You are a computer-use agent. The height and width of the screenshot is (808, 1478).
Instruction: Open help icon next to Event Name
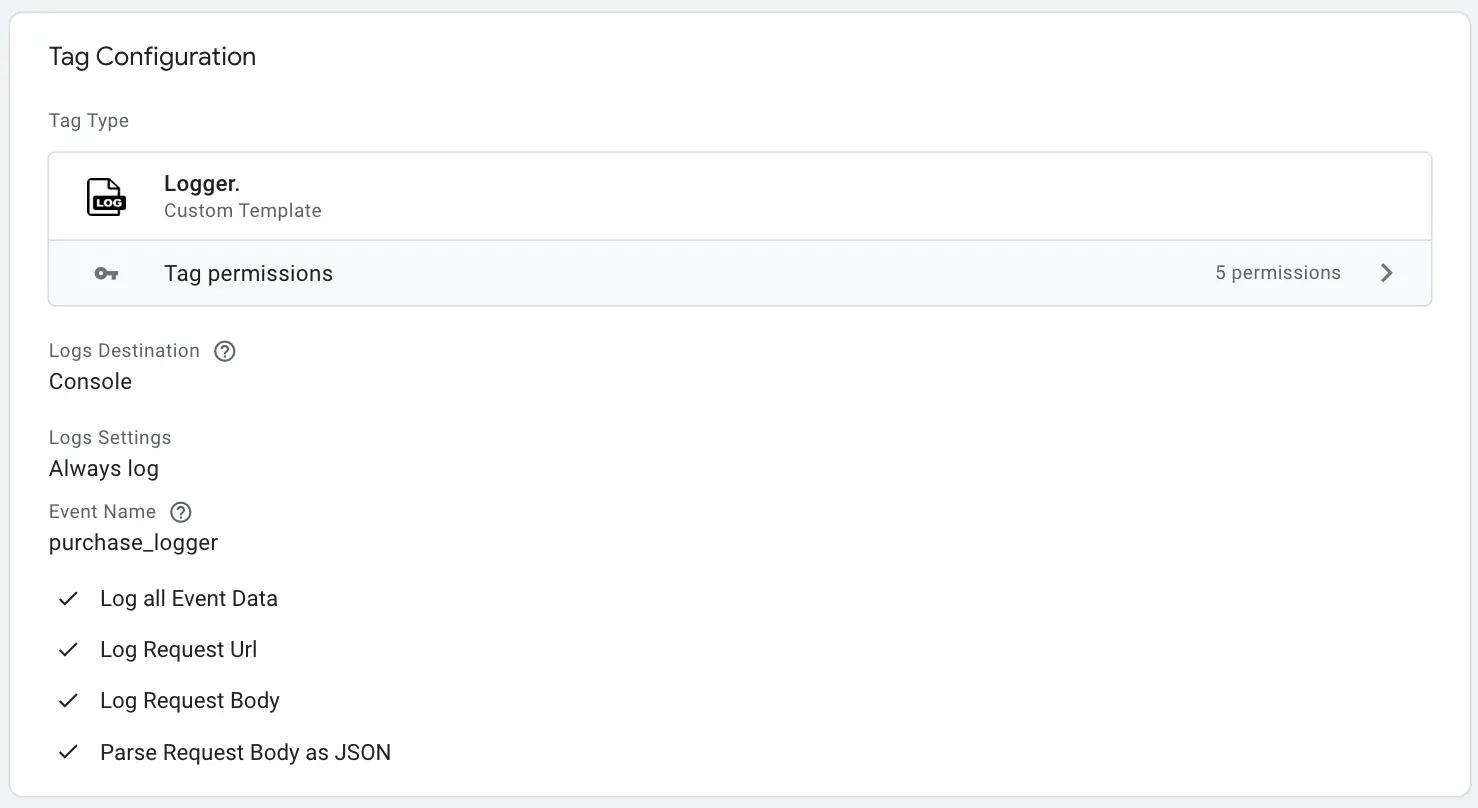coord(180,512)
